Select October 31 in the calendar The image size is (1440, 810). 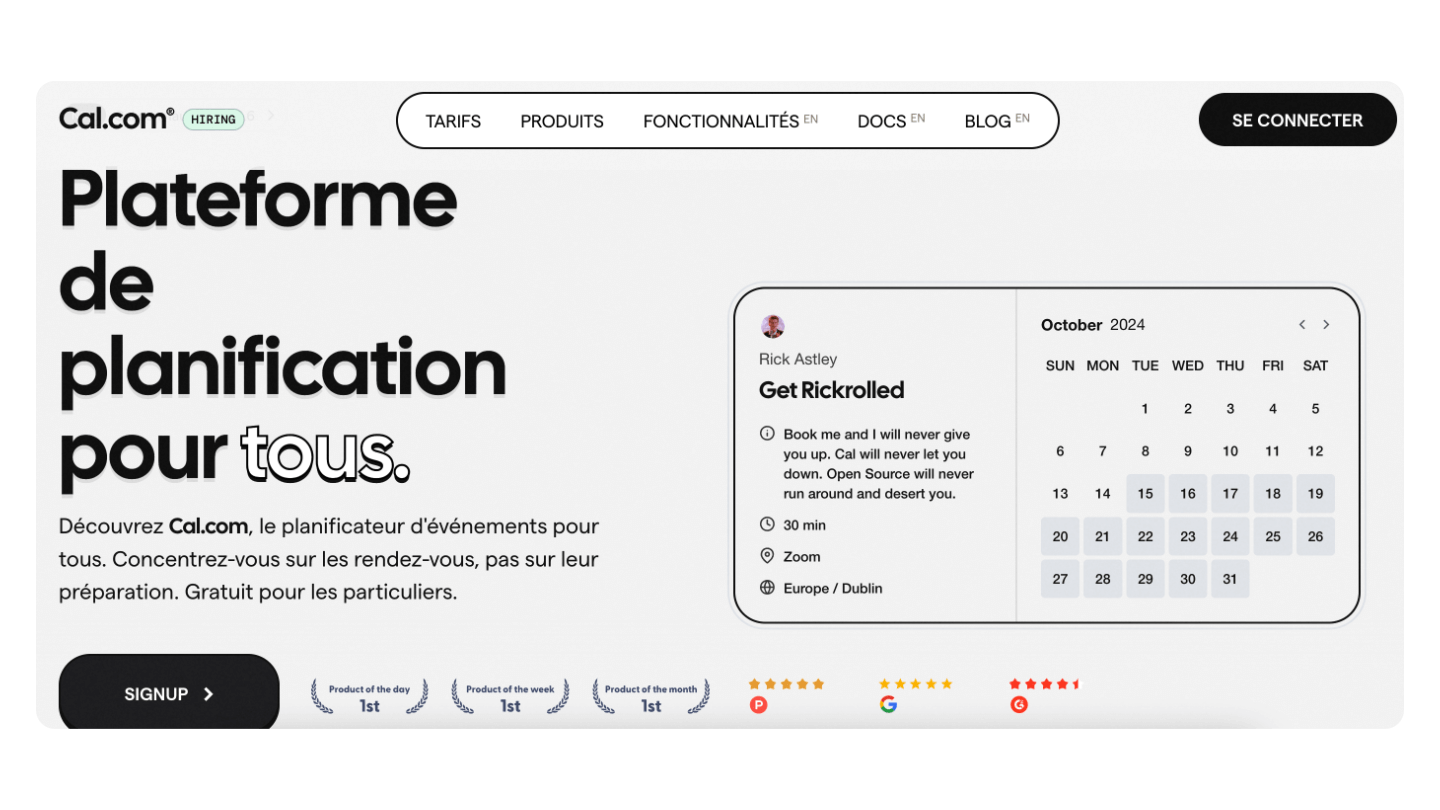(x=1230, y=579)
